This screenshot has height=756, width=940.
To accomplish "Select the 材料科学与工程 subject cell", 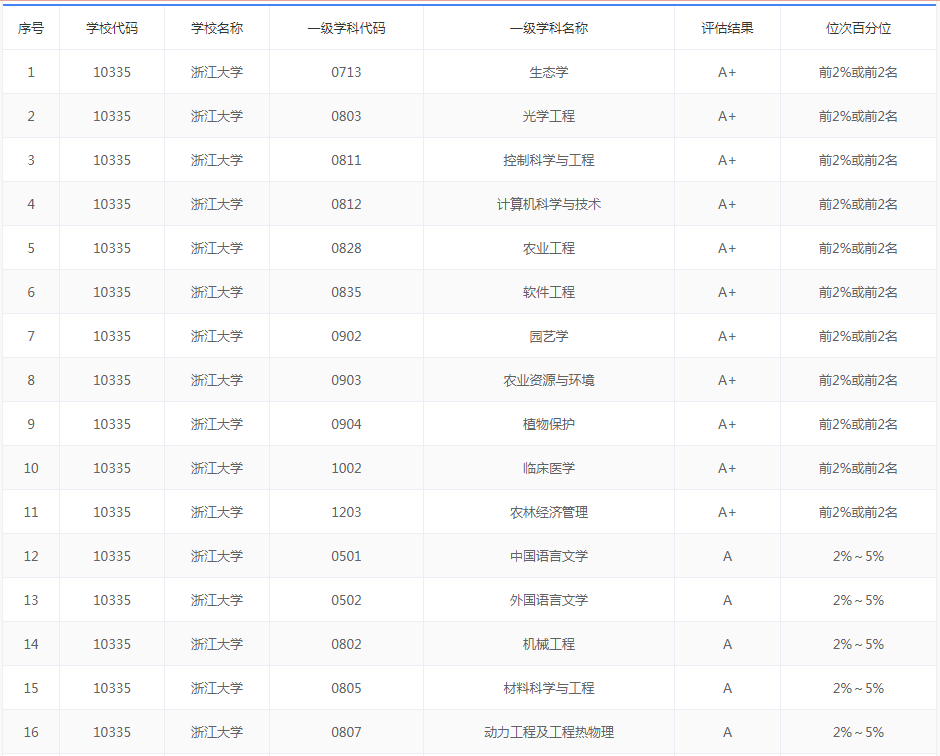I will (x=549, y=688).
